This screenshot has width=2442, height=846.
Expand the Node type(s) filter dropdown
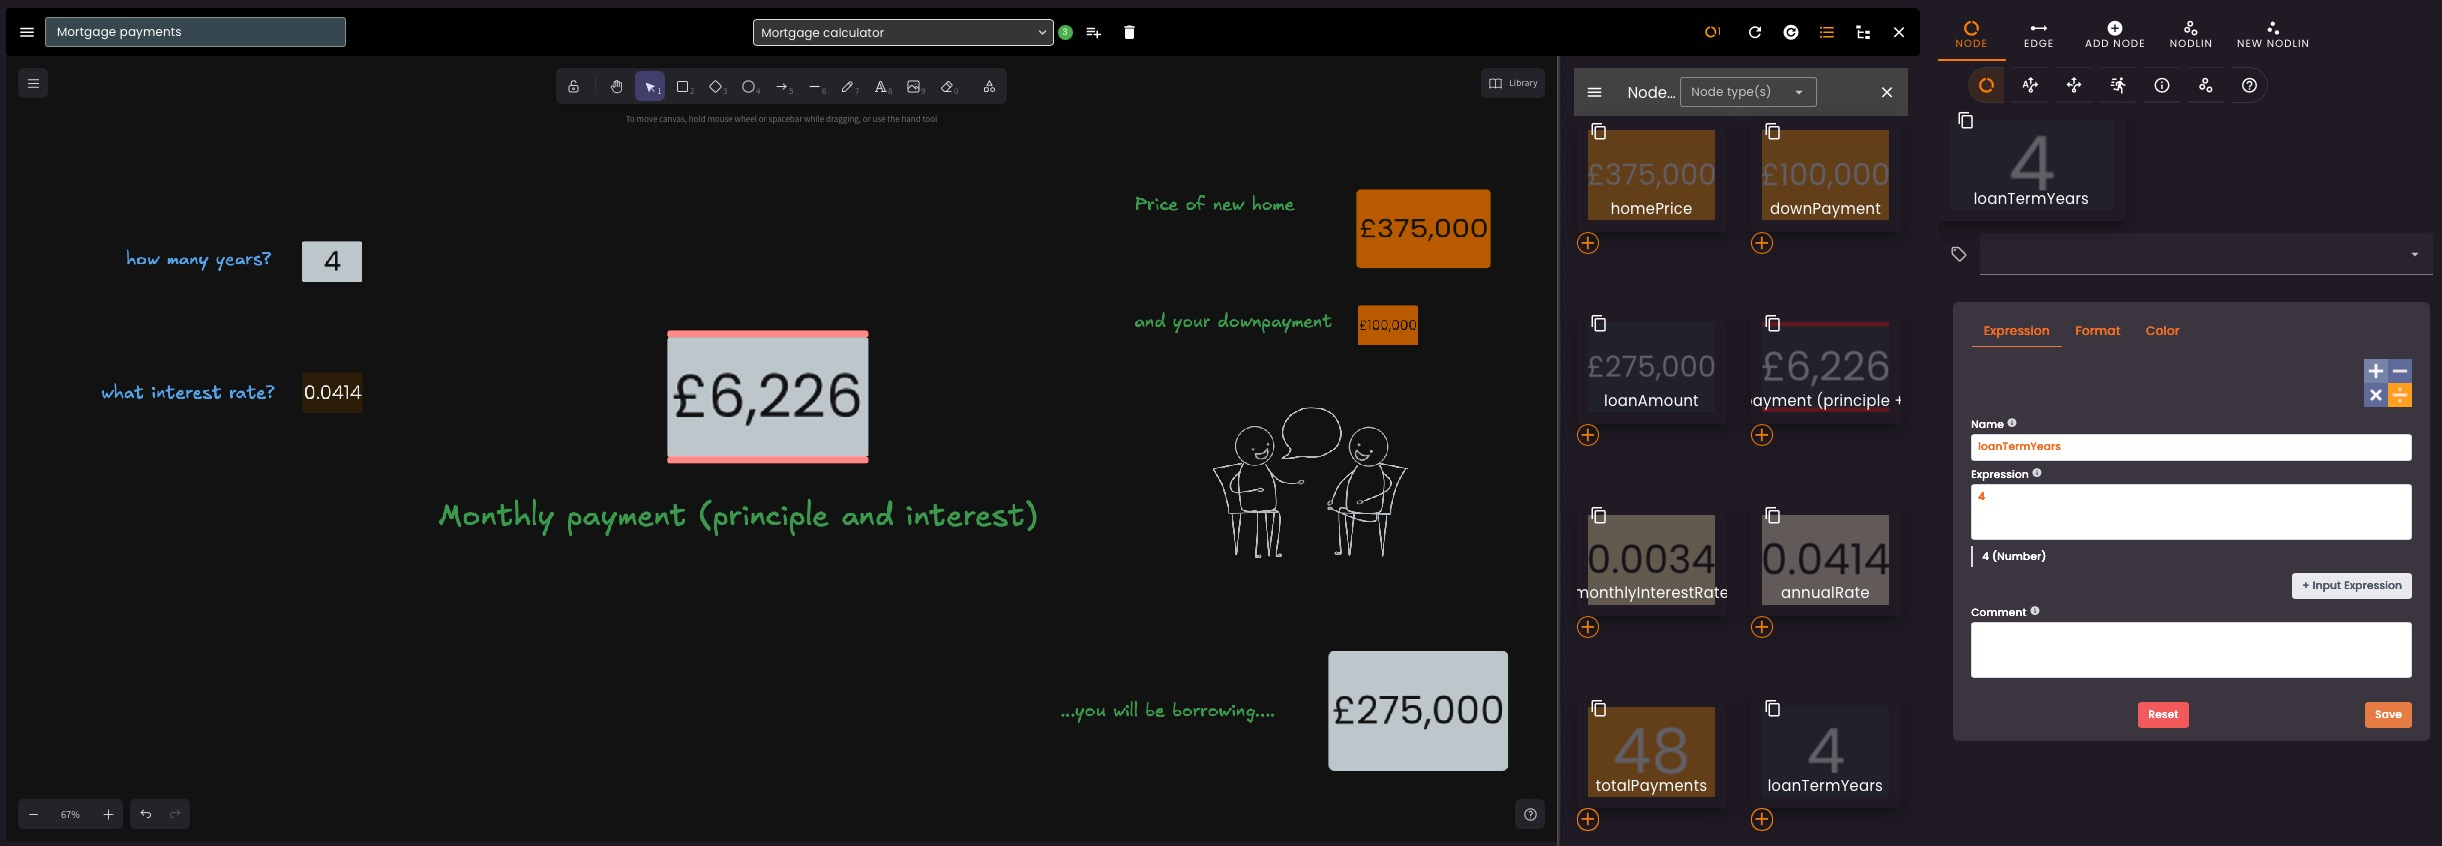click(1747, 92)
